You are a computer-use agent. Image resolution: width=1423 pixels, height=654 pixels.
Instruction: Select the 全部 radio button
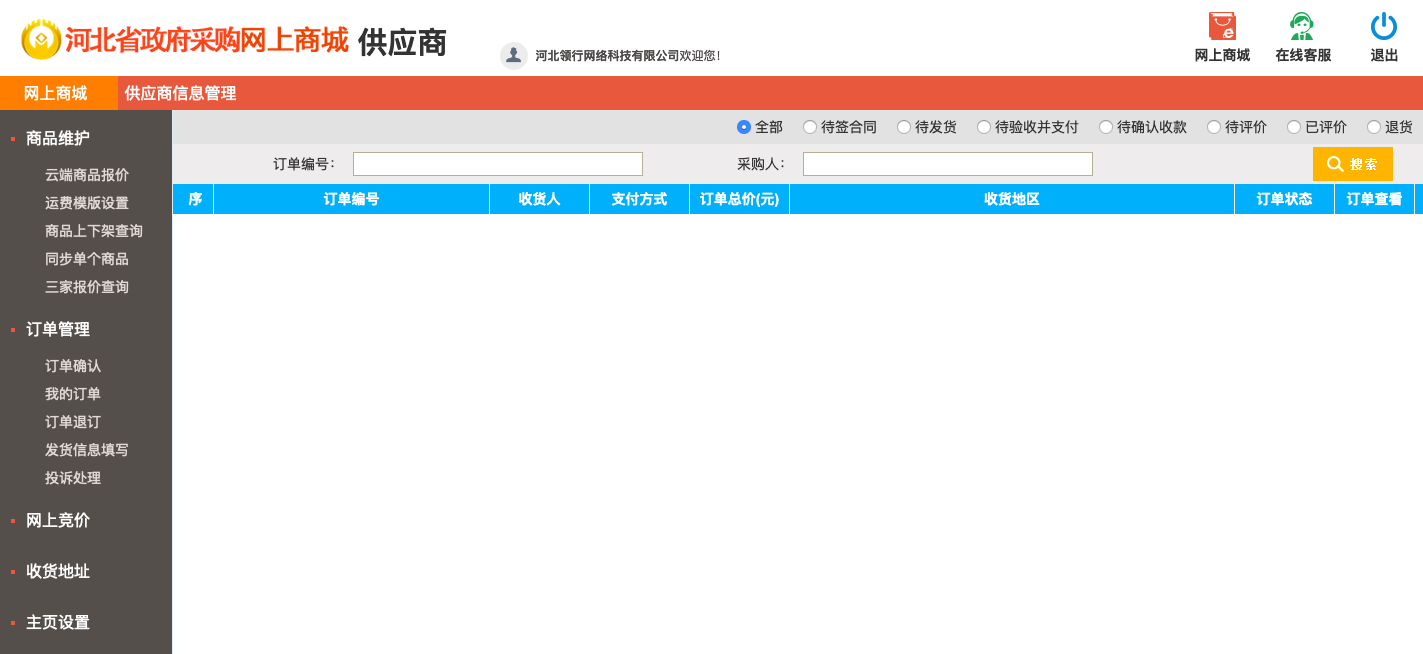[744, 127]
